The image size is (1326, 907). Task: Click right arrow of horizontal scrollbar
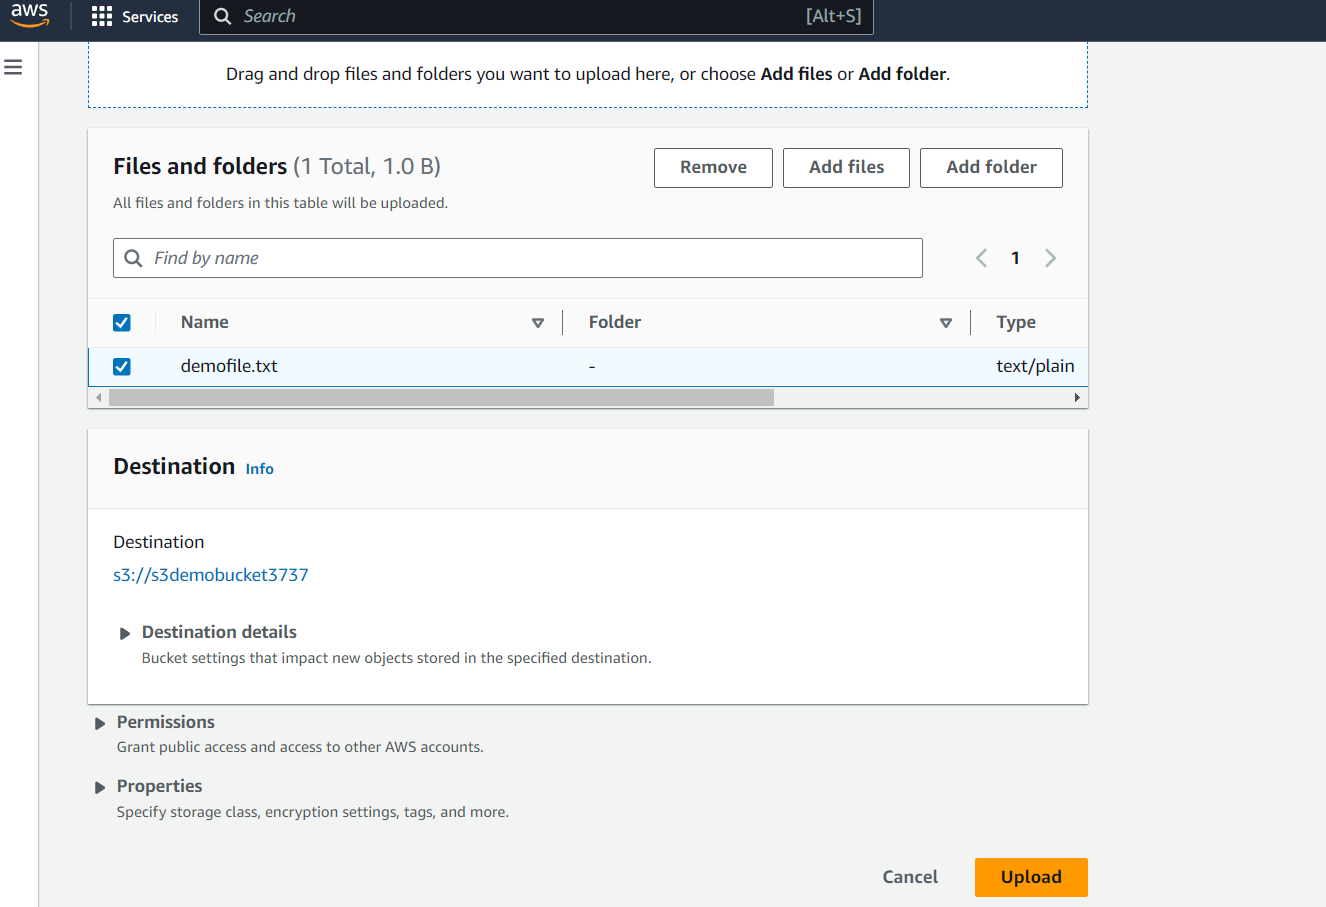click(1077, 398)
